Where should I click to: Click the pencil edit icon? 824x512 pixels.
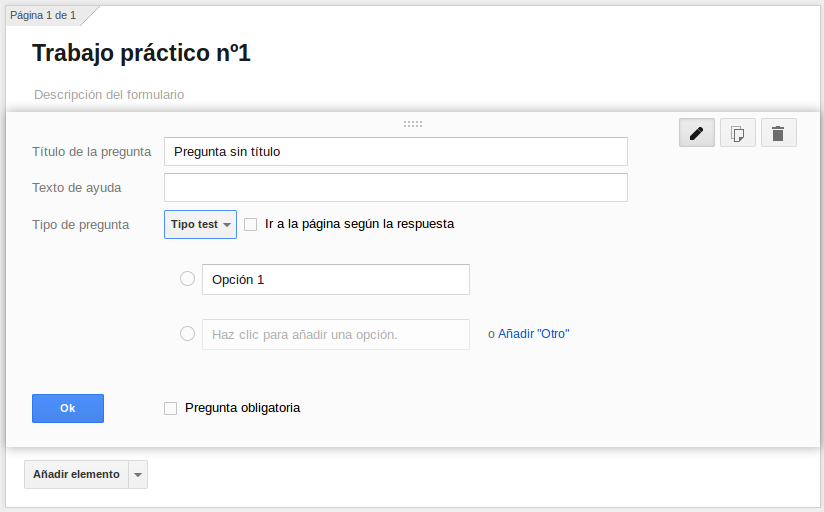[x=696, y=133]
